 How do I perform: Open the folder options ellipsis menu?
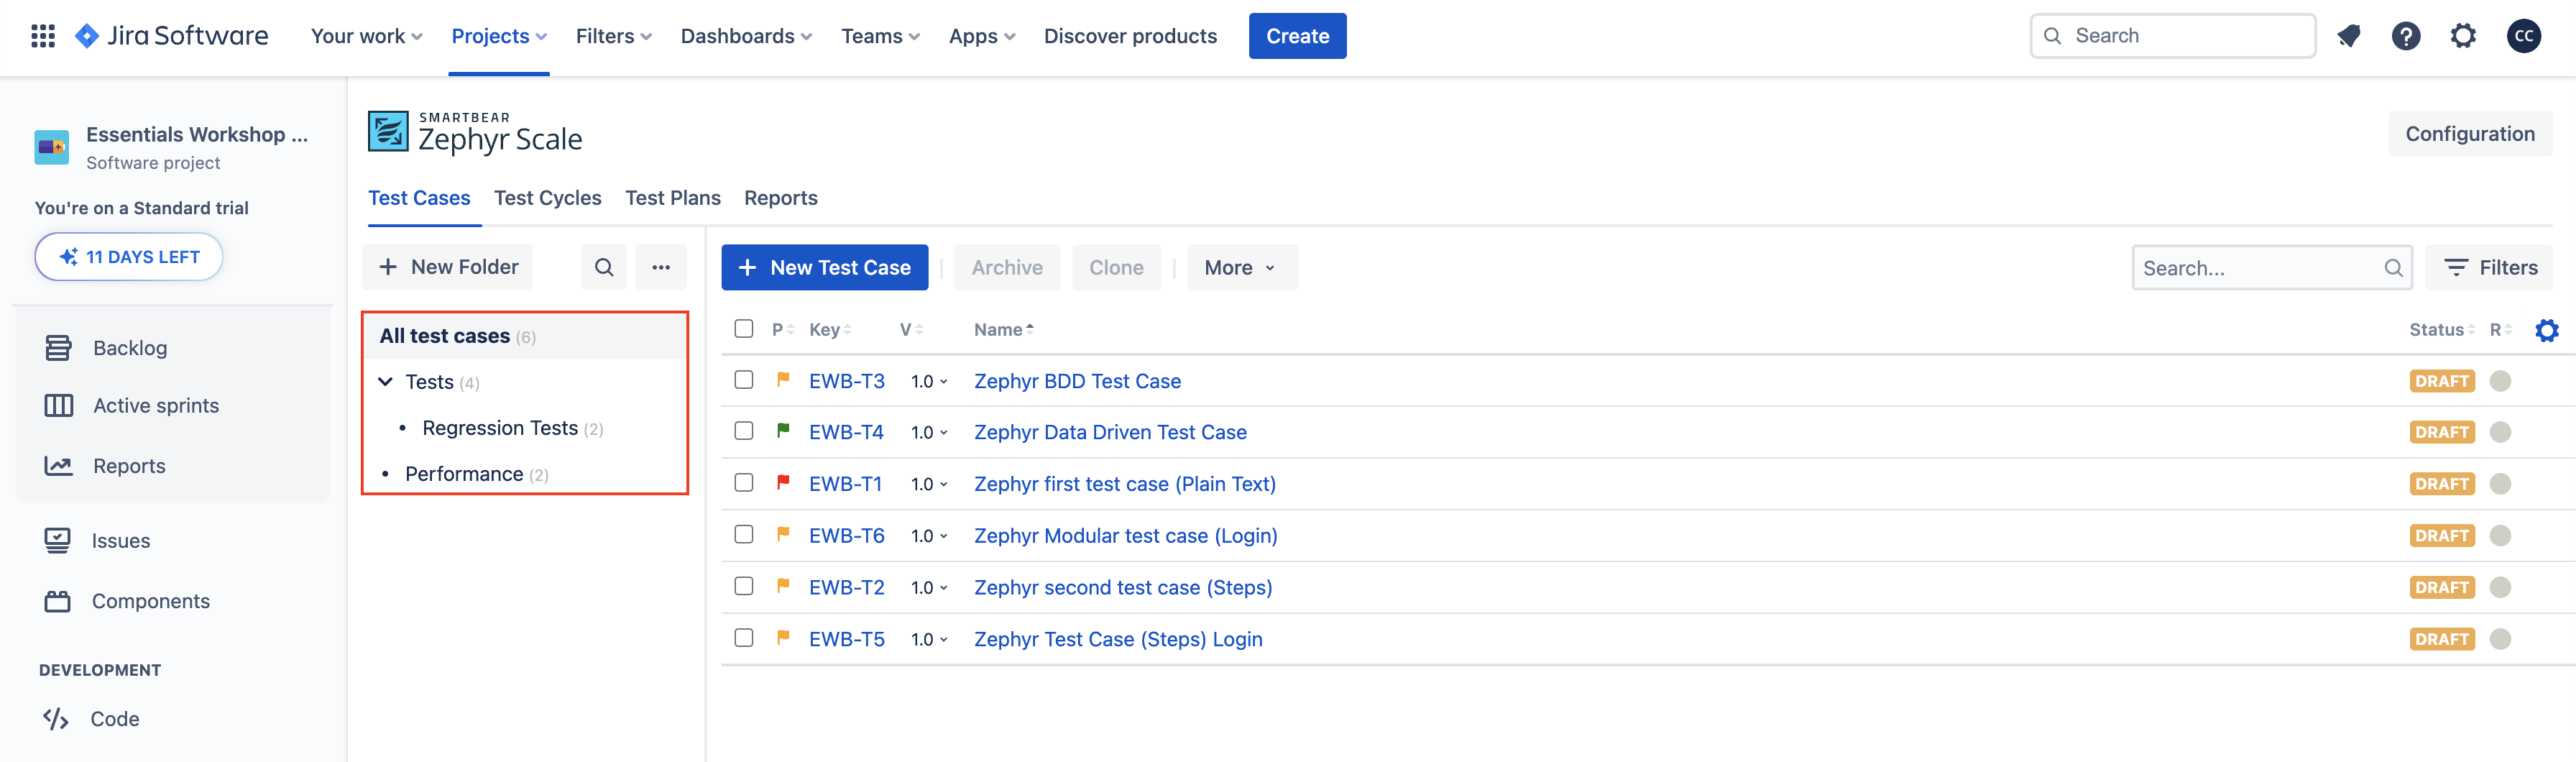point(661,267)
